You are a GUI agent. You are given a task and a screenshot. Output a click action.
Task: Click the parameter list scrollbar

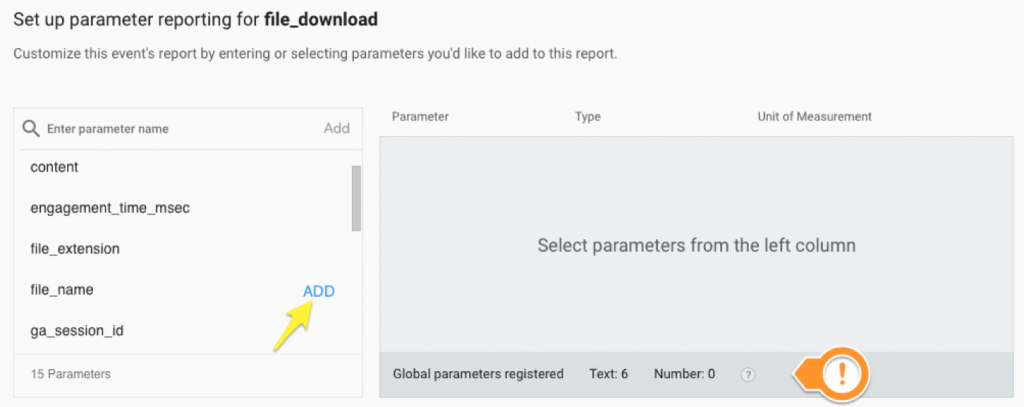[356, 198]
